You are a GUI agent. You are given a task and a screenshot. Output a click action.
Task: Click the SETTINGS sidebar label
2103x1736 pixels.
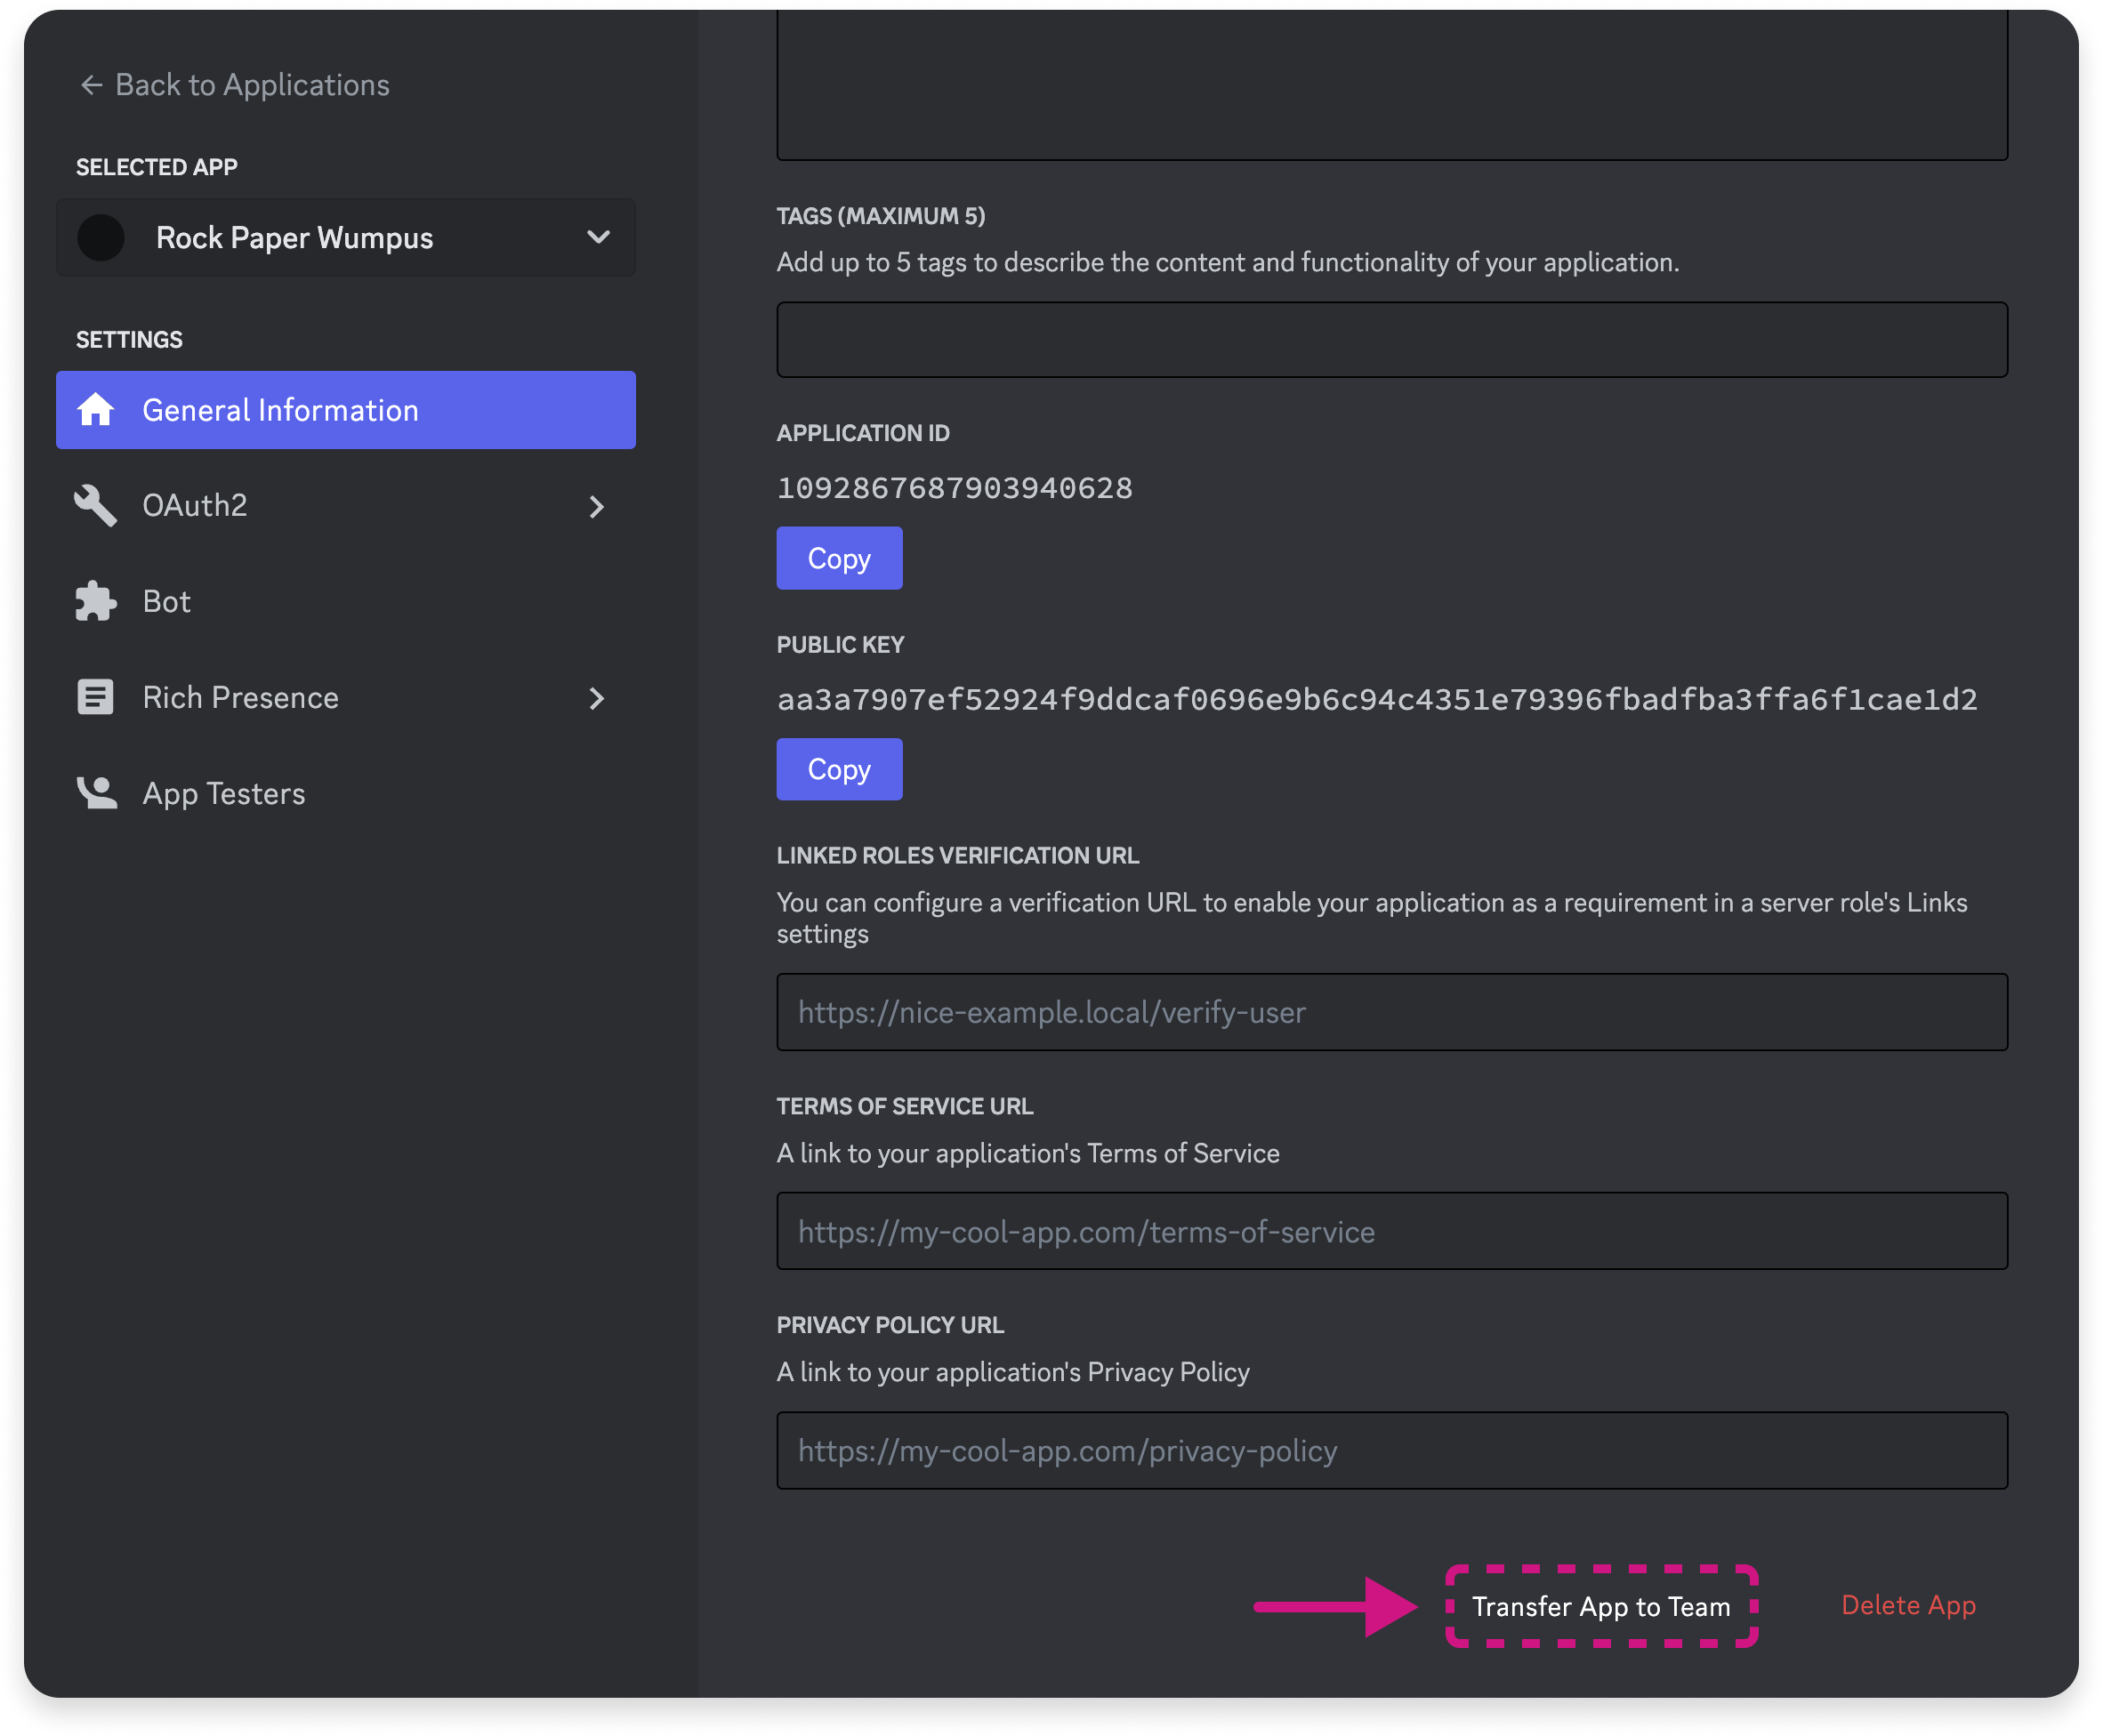[x=129, y=340]
